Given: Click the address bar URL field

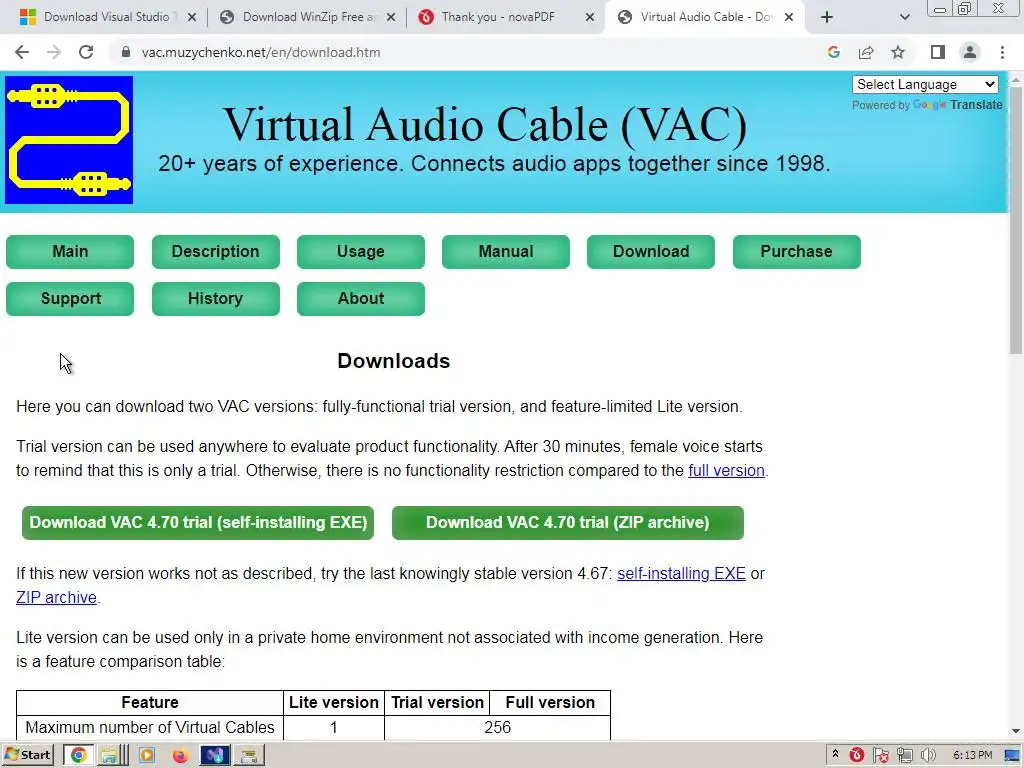Looking at the screenshot, I should coord(470,52).
